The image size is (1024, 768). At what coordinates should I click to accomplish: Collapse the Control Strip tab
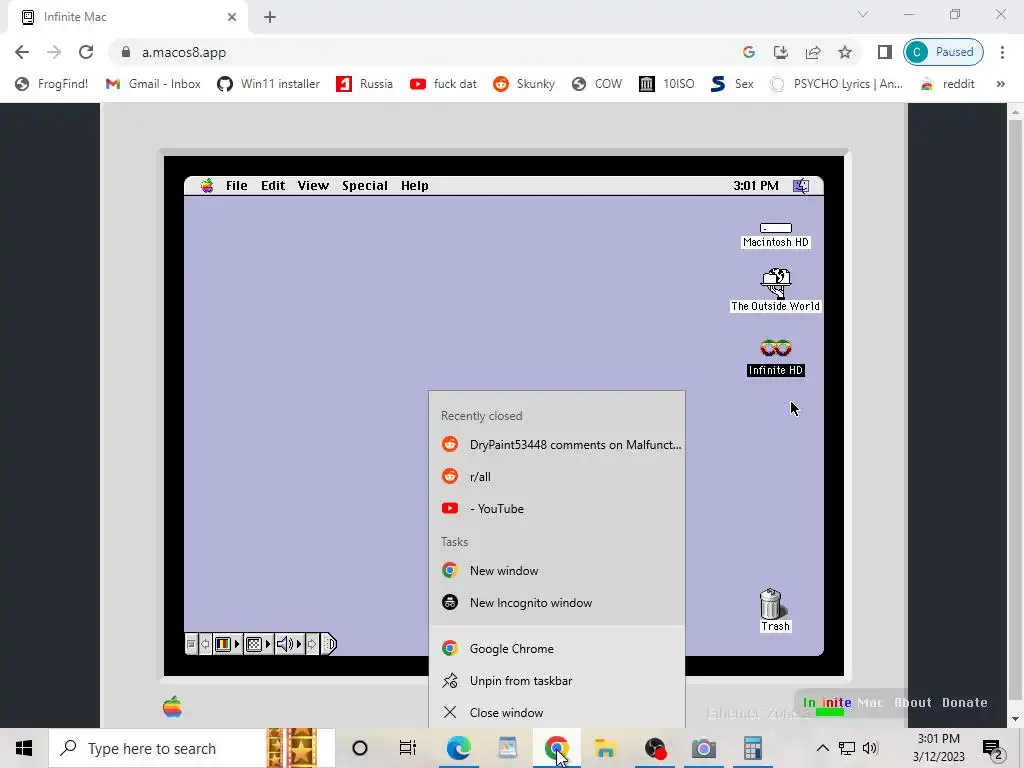[x=328, y=644]
